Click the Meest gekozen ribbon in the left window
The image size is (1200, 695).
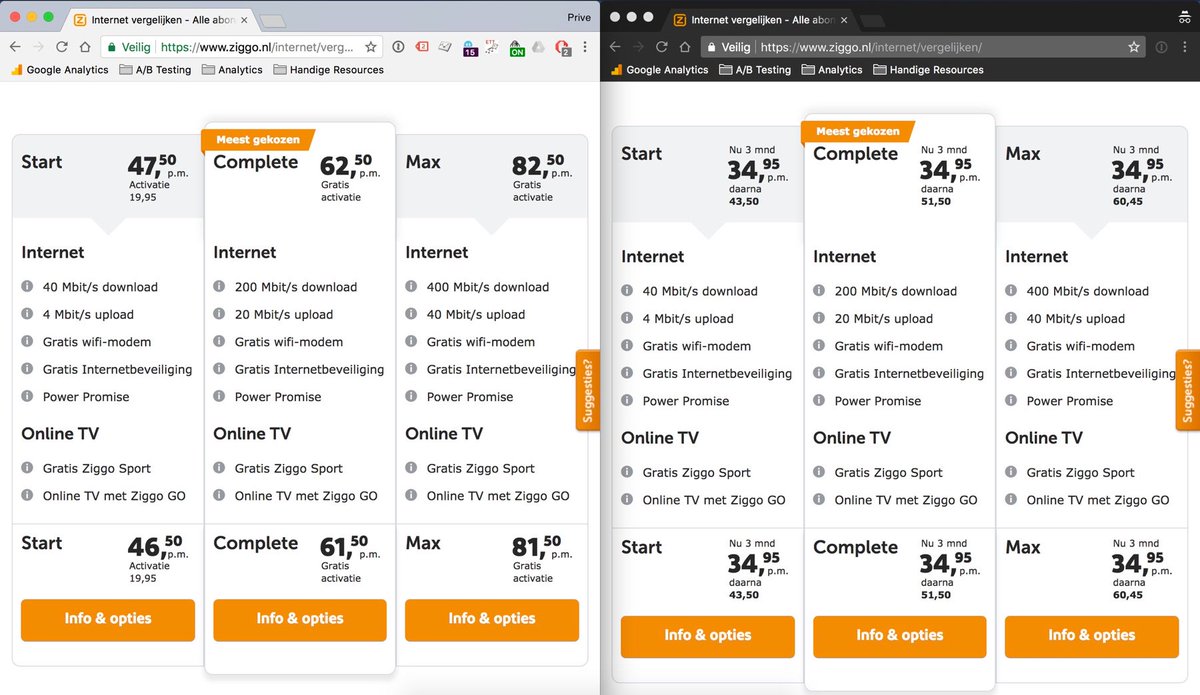coord(258,140)
